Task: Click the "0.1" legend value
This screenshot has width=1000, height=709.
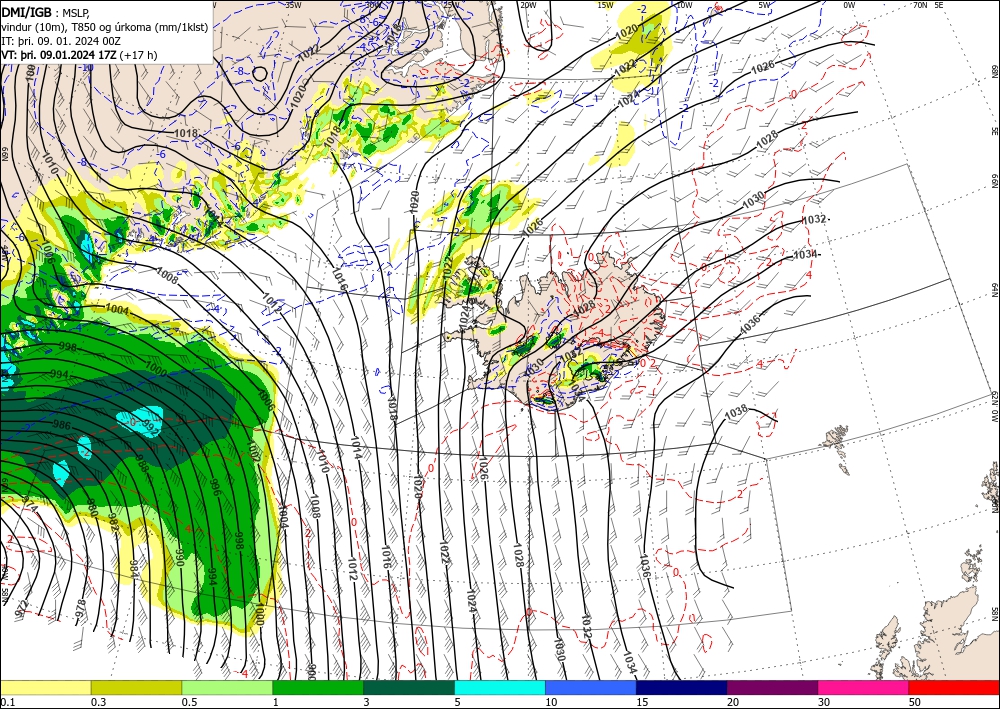Action: tap(6, 702)
